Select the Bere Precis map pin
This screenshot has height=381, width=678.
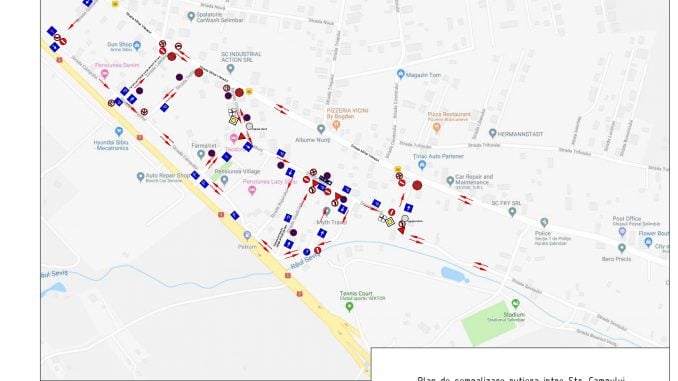622,248
